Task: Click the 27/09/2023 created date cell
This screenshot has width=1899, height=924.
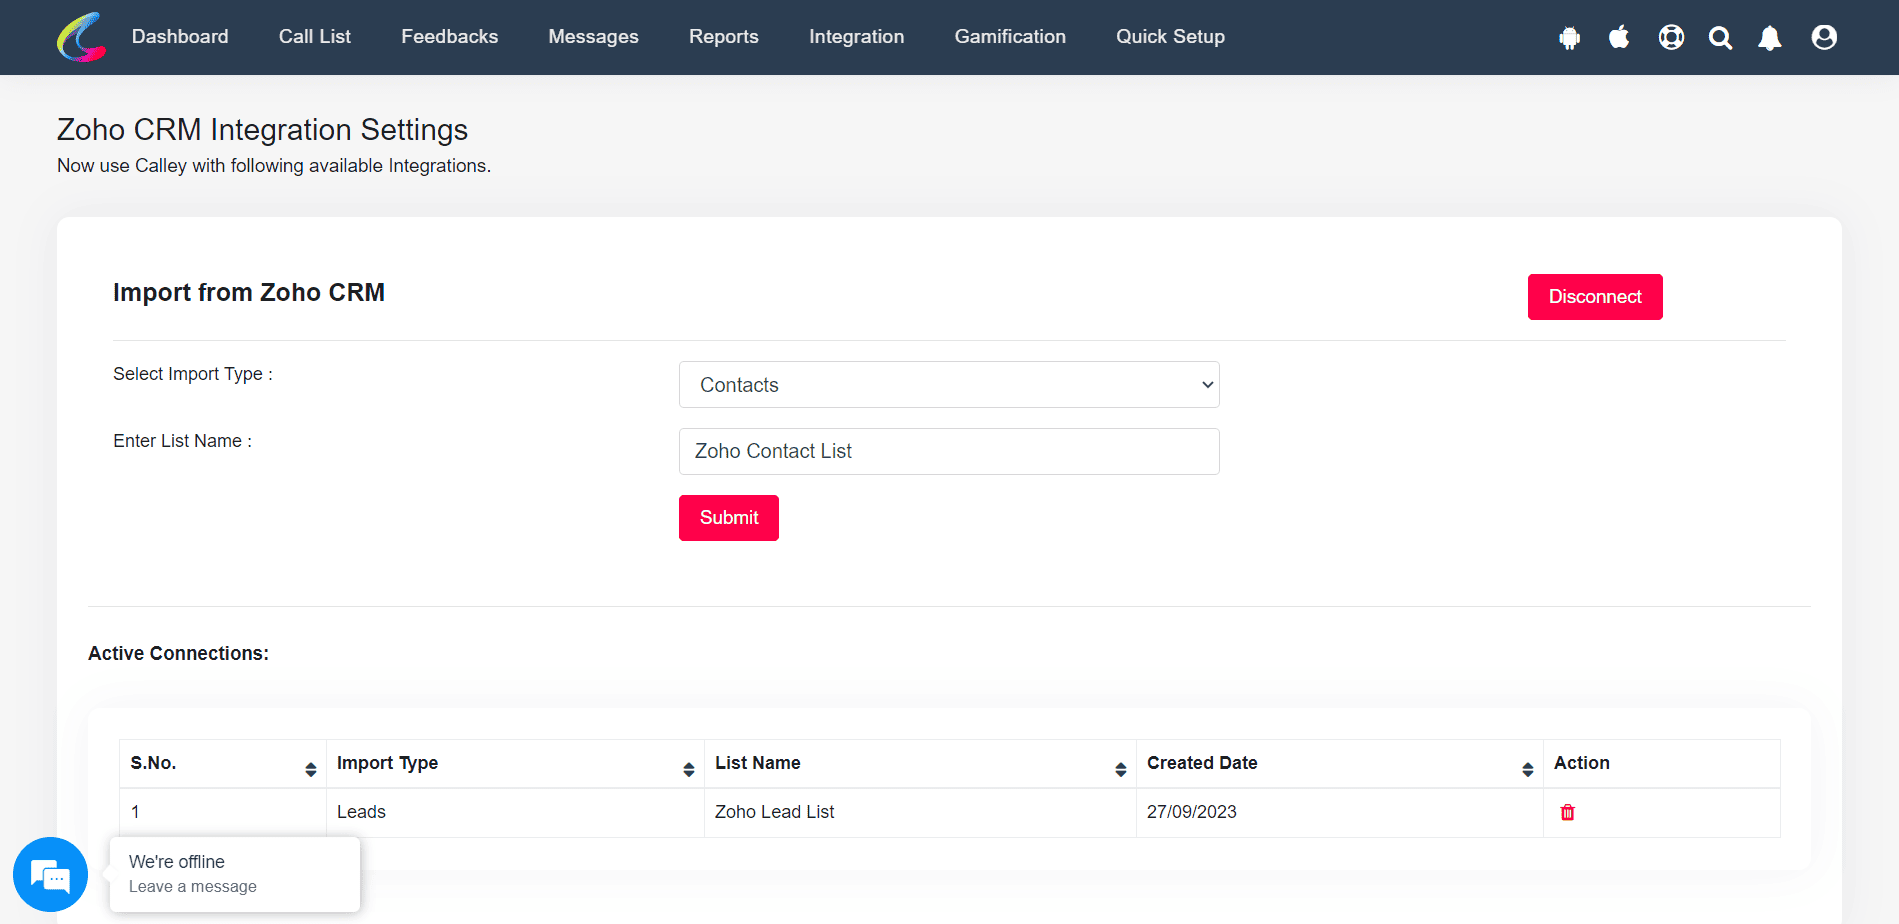Action: point(1340,812)
